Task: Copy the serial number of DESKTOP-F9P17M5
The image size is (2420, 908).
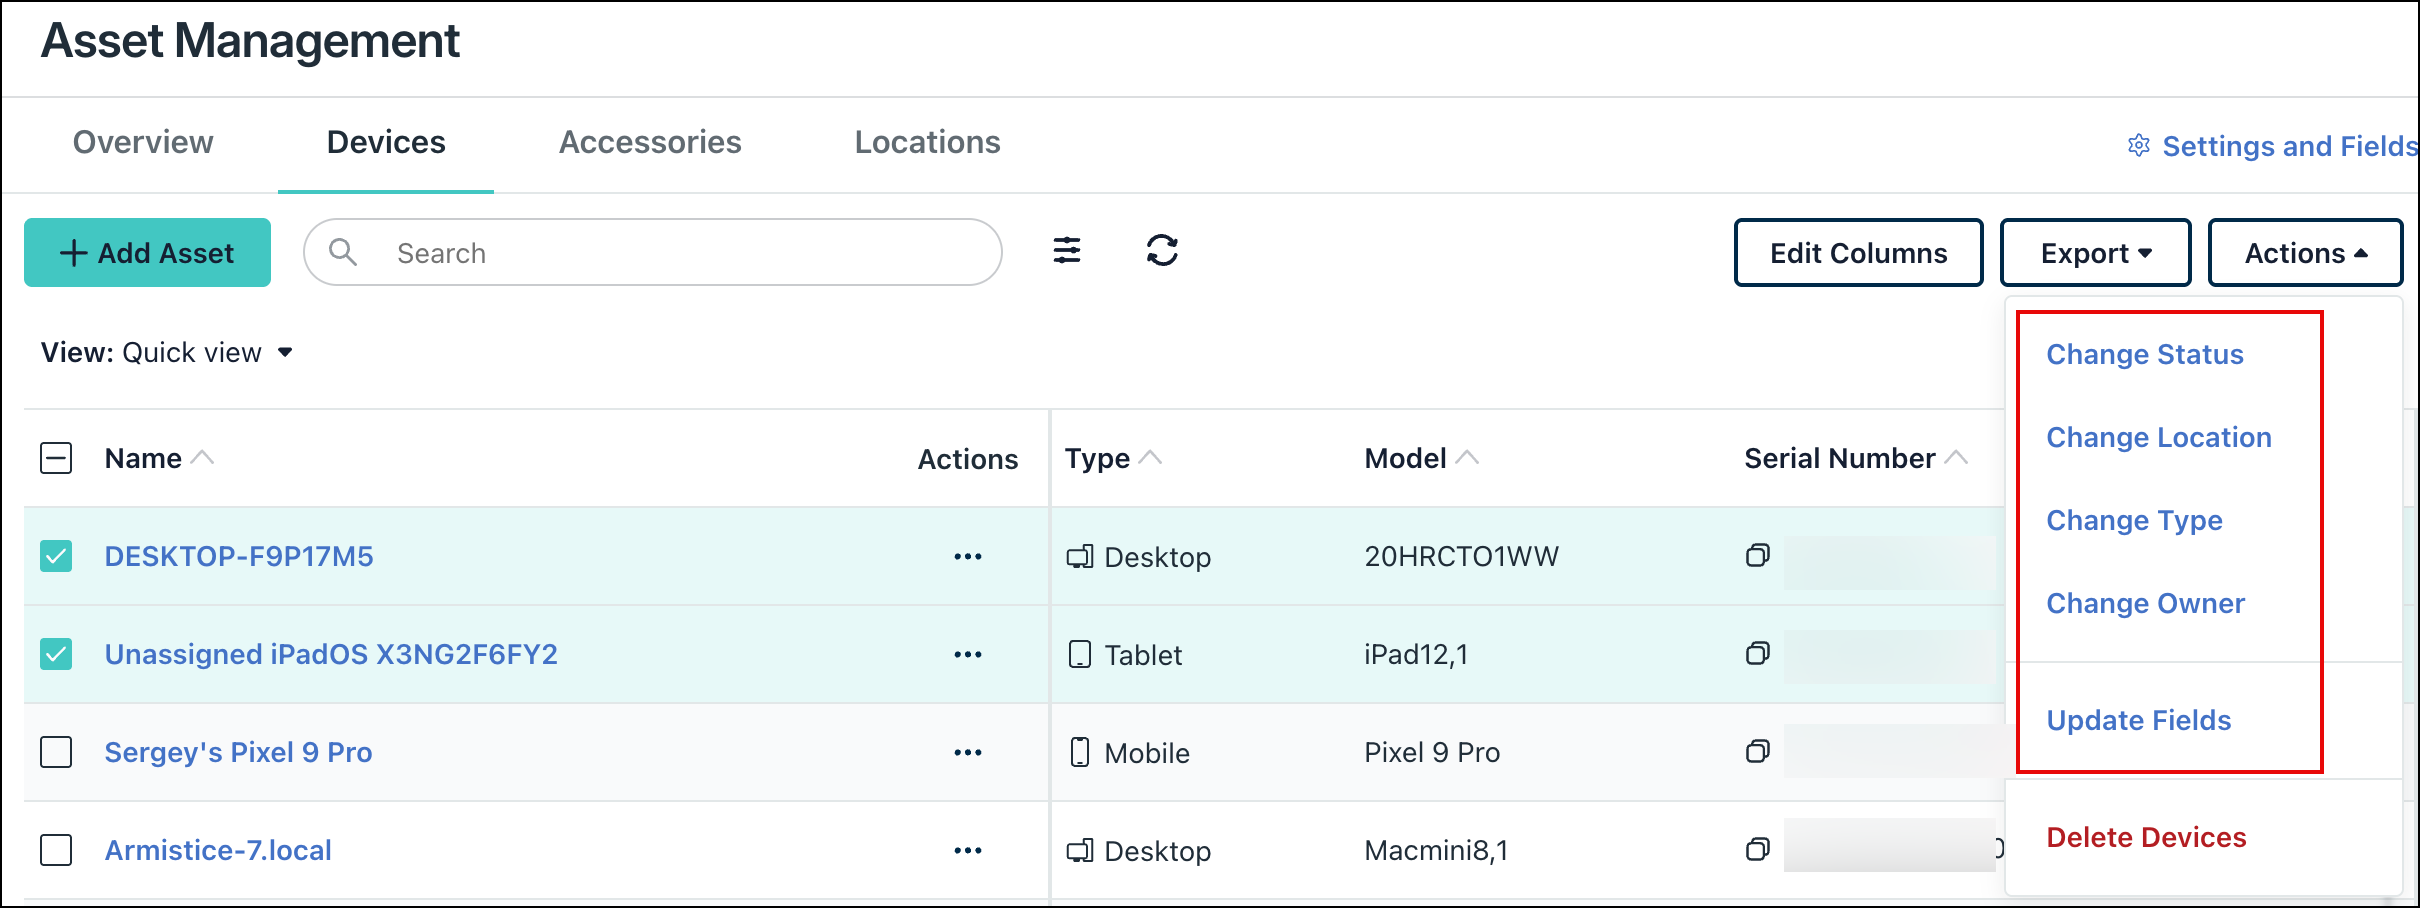Action: (1758, 556)
